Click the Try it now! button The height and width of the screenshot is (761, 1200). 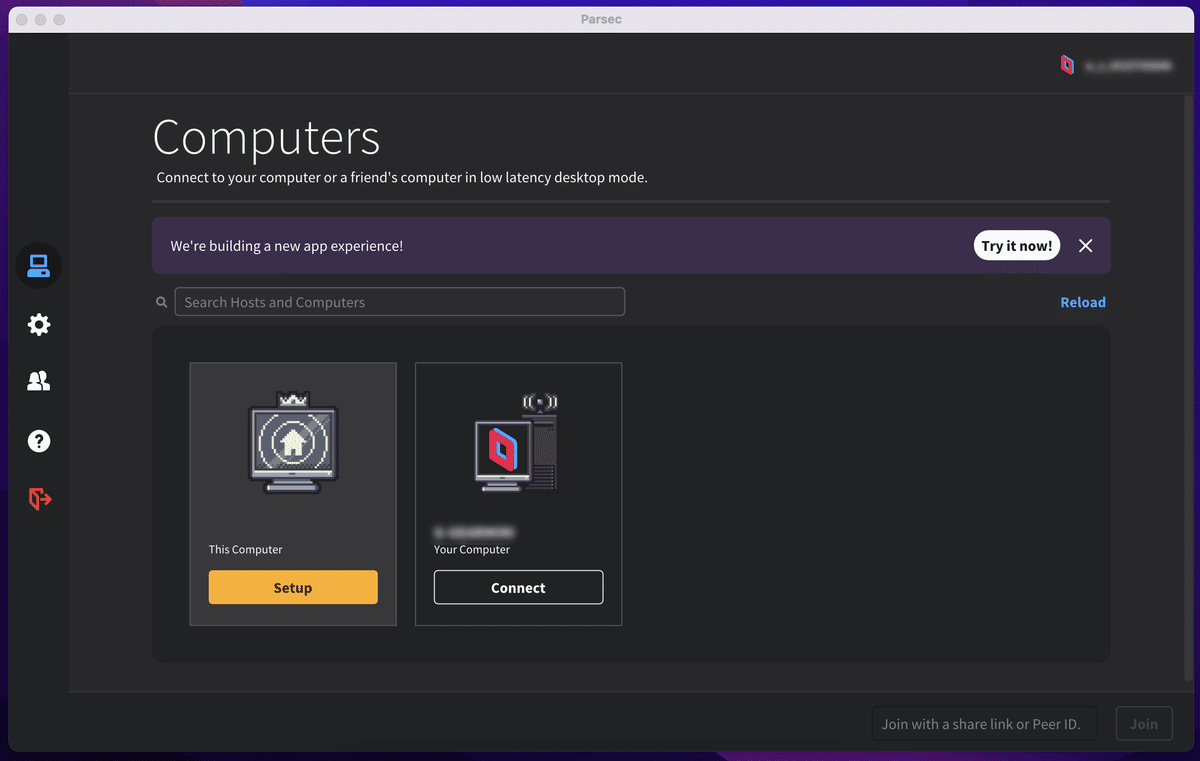(1016, 246)
